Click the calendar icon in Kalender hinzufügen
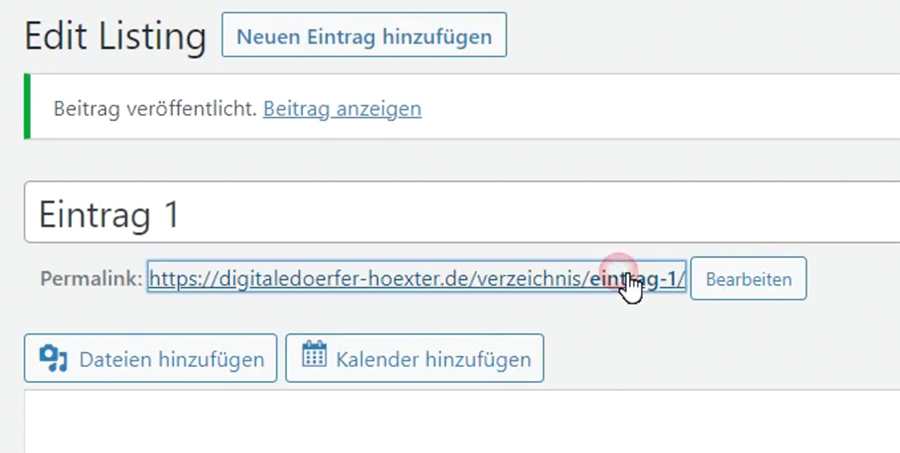Screen dimensions: 900x453 (x=314, y=357)
